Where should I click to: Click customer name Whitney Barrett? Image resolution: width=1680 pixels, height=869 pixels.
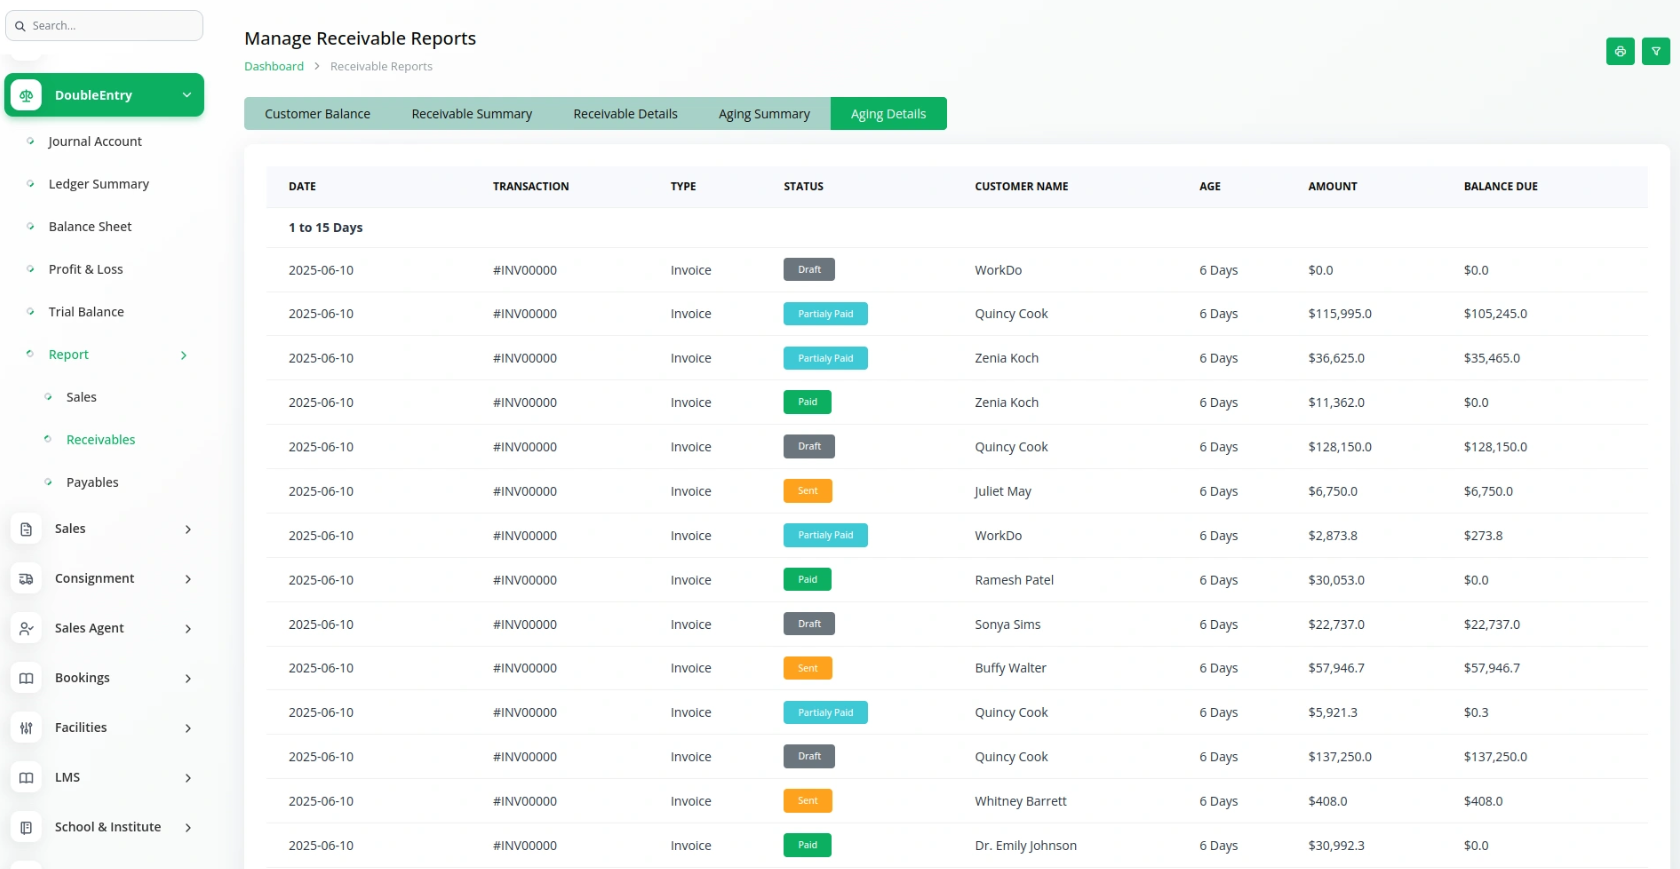(1020, 802)
